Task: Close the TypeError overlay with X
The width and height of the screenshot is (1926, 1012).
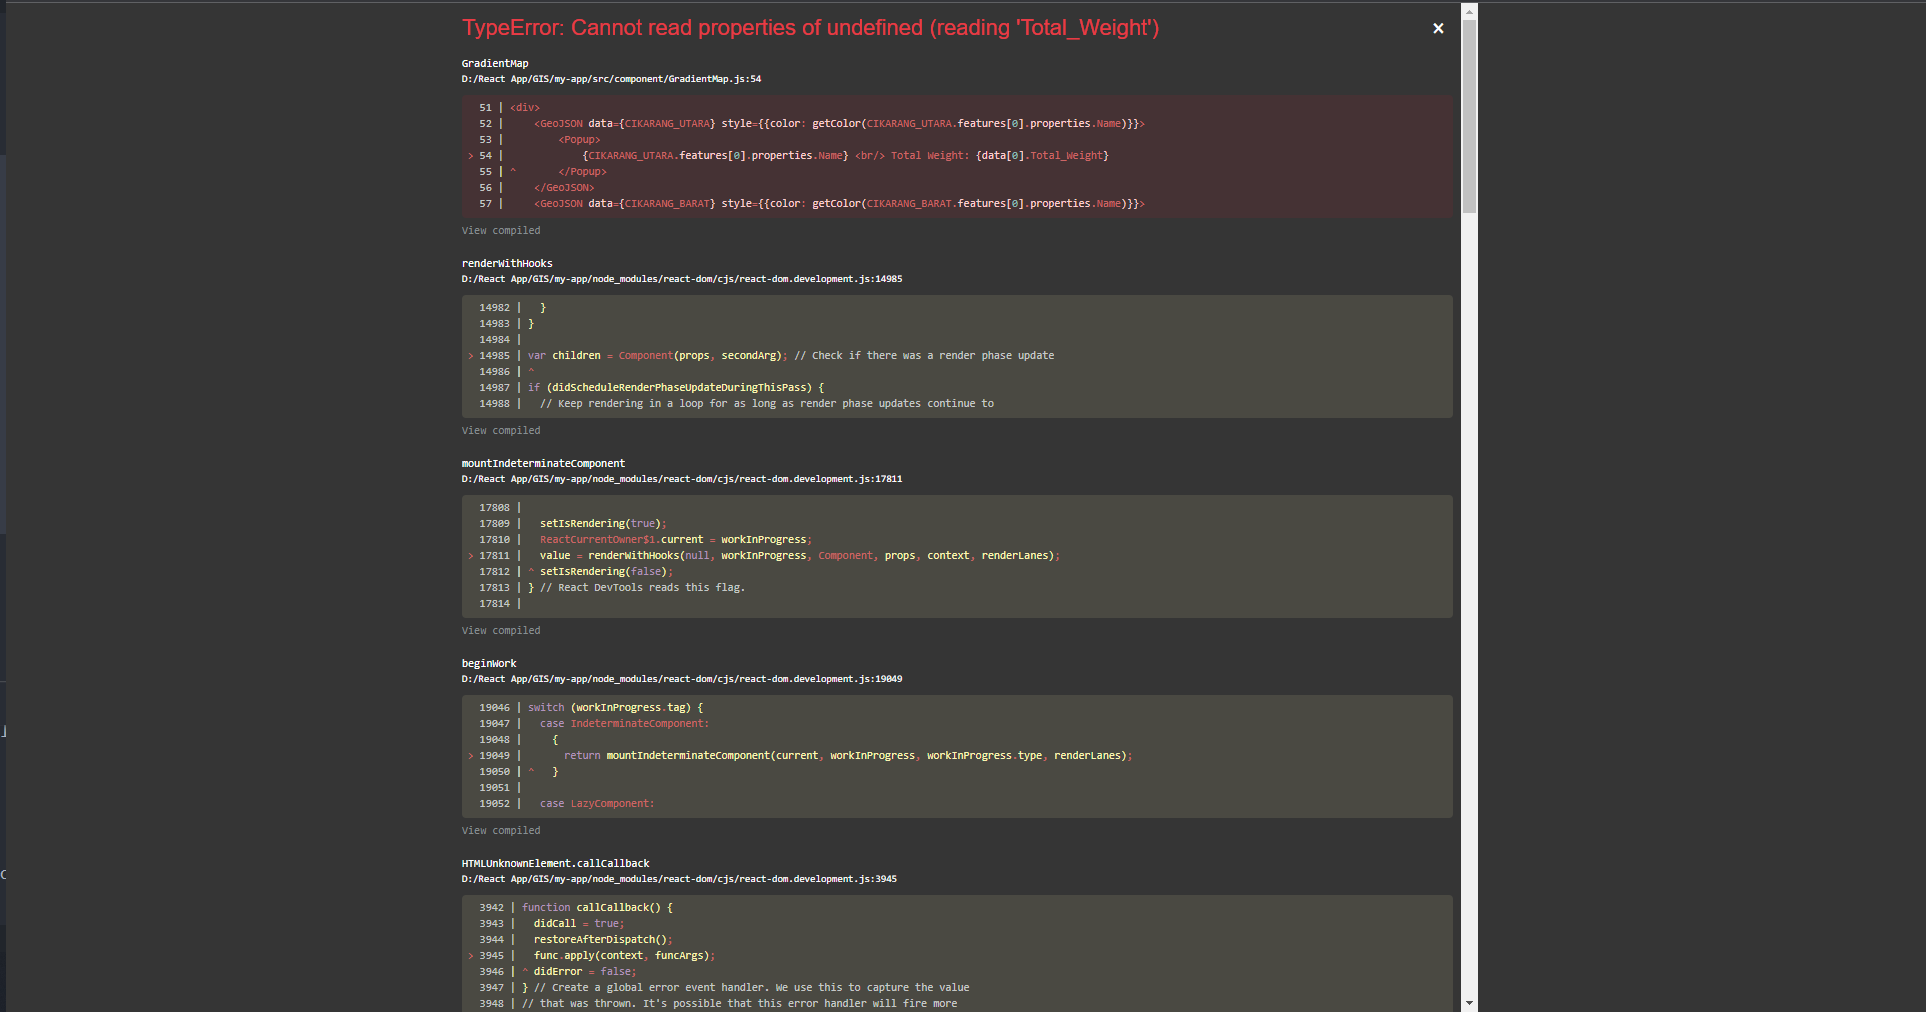Action: click(1438, 28)
